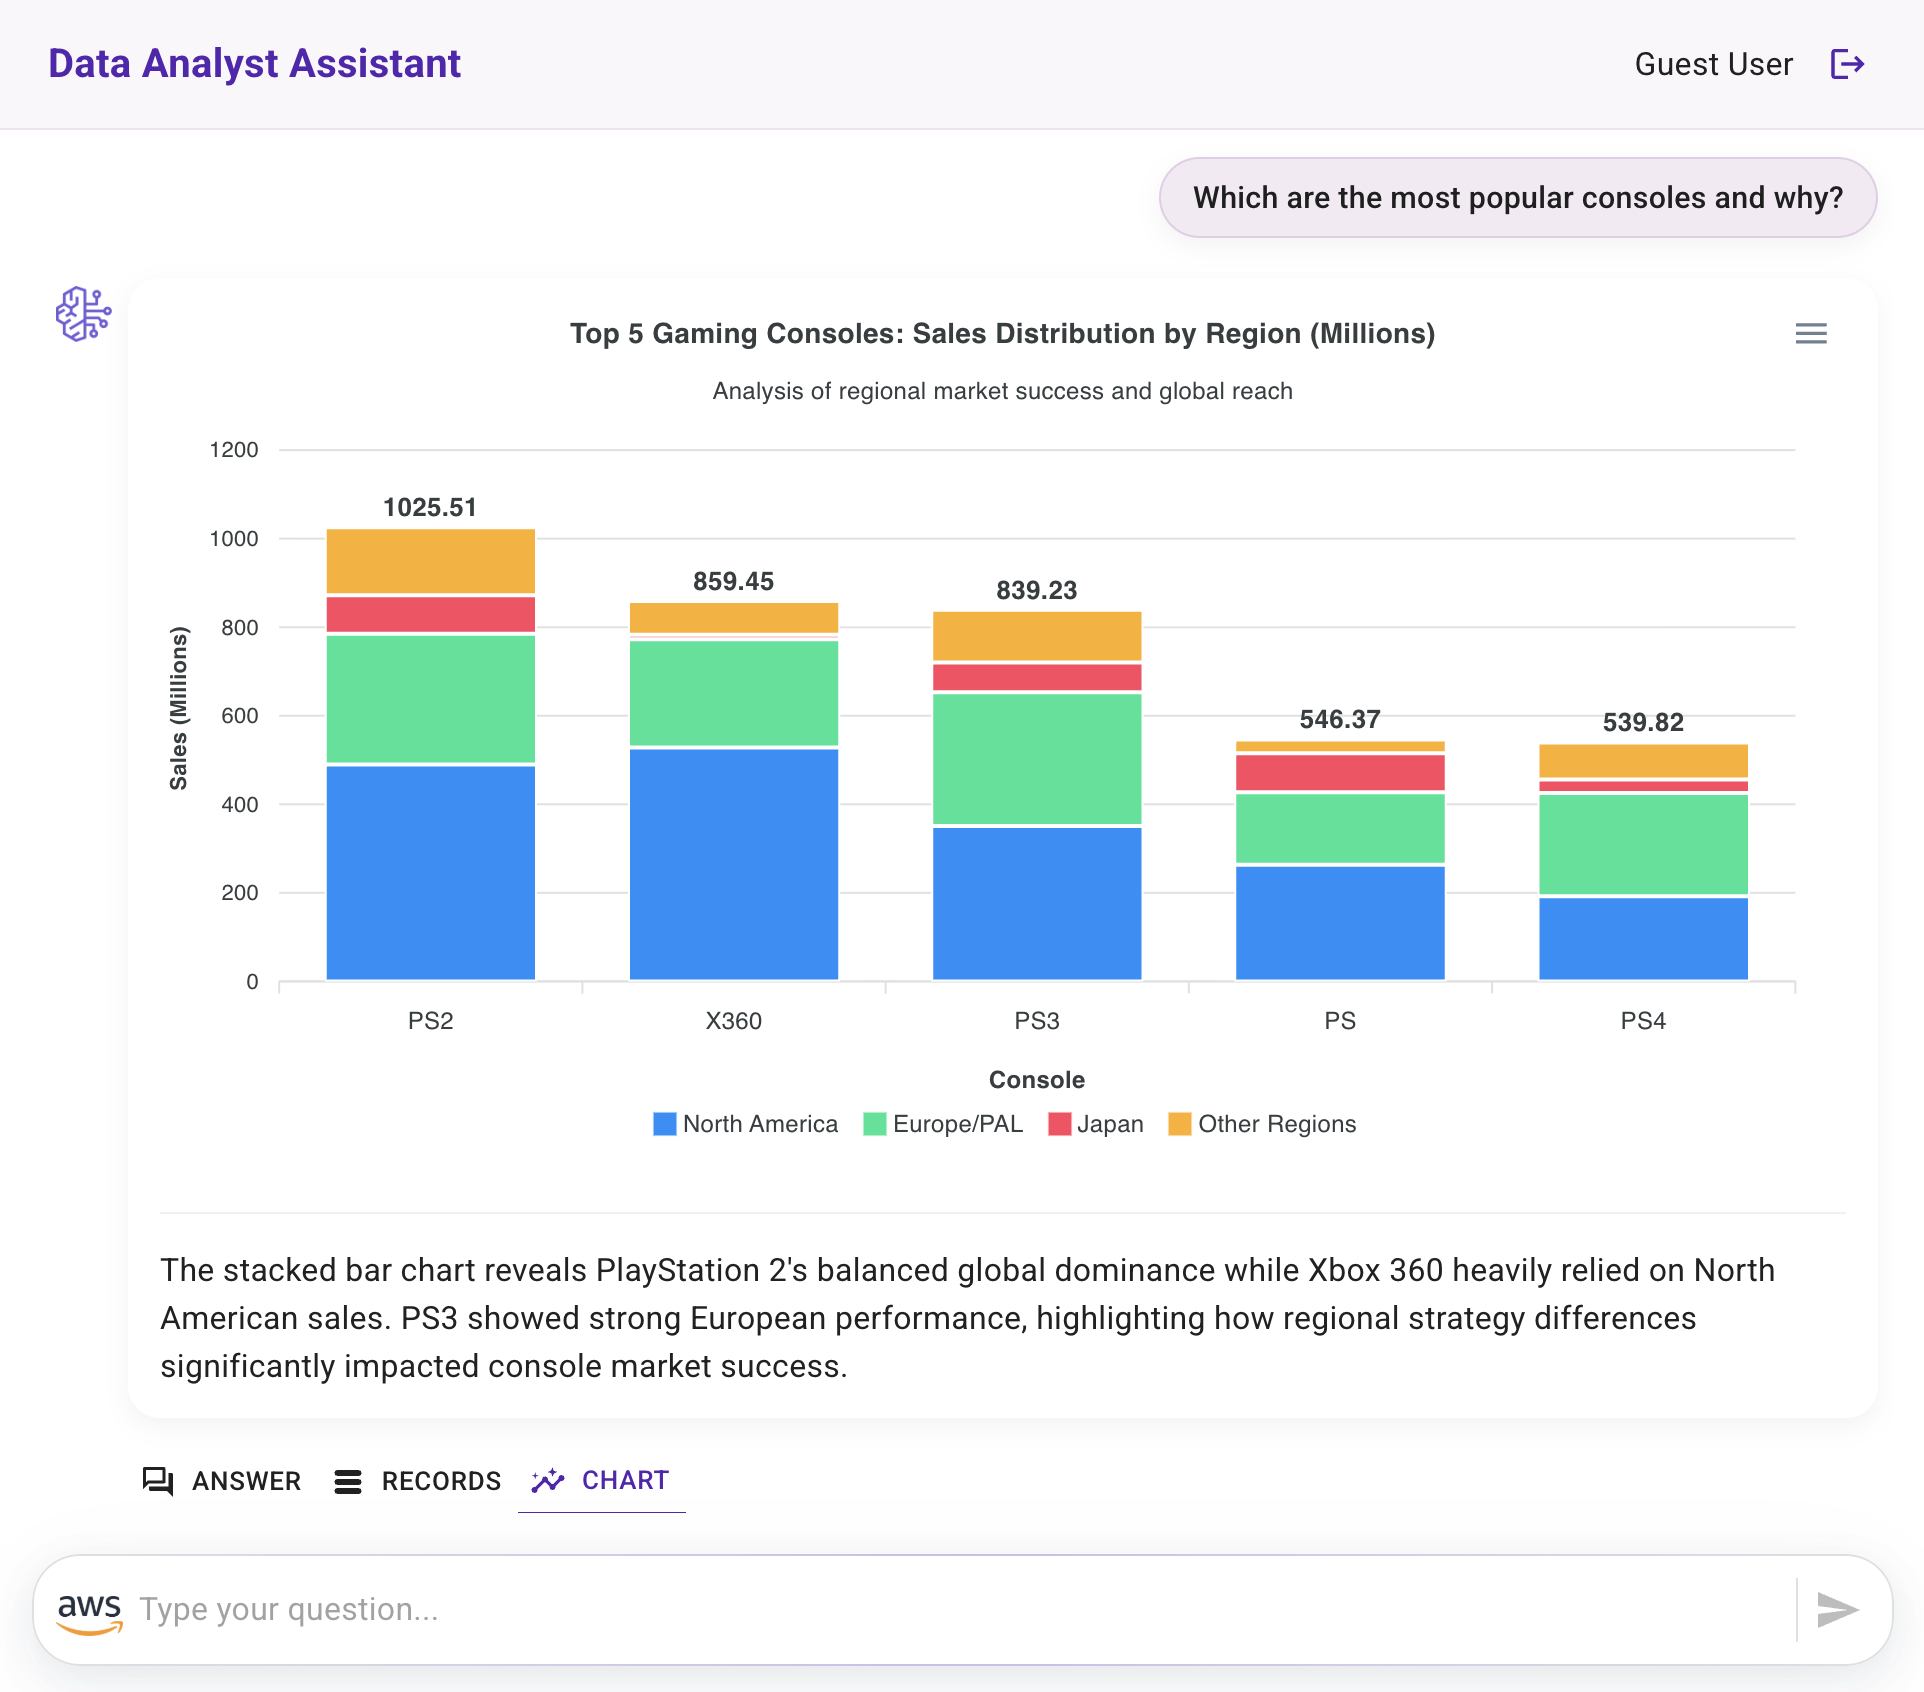1924x1692 pixels.
Task: Click the red Japan legend swatch
Action: tap(1060, 1124)
